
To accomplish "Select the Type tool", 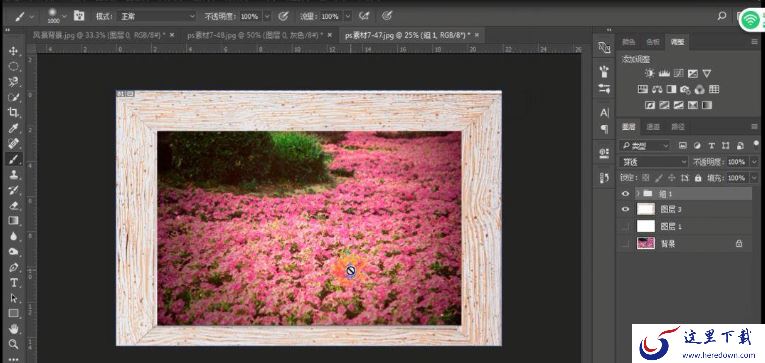I will (13, 282).
